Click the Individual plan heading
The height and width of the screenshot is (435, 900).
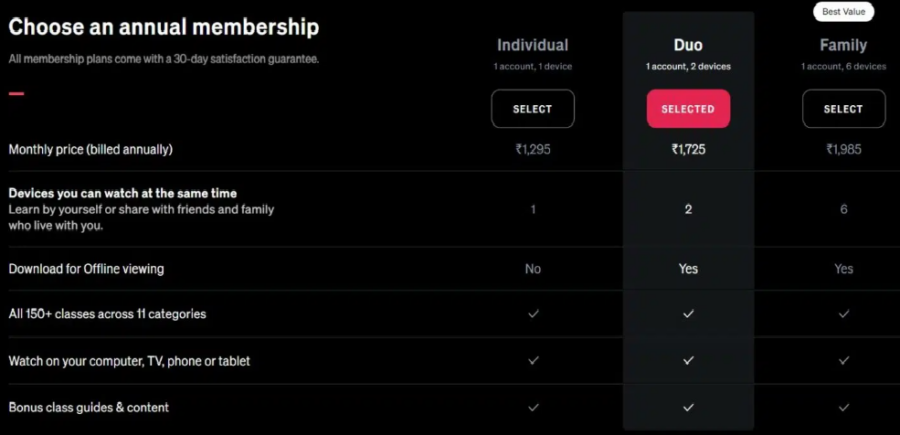pyautogui.click(x=533, y=45)
